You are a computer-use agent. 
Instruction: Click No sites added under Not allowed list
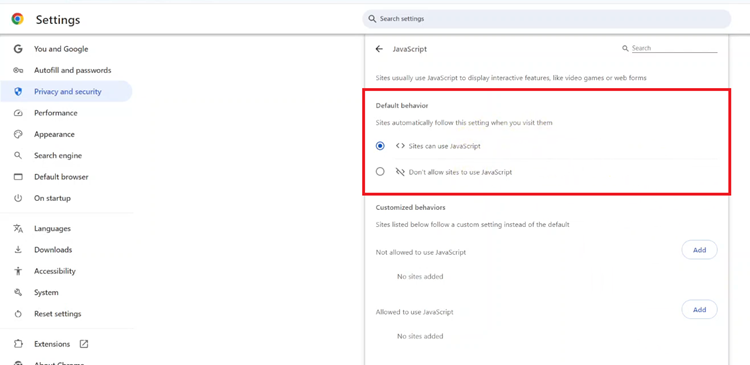point(420,277)
